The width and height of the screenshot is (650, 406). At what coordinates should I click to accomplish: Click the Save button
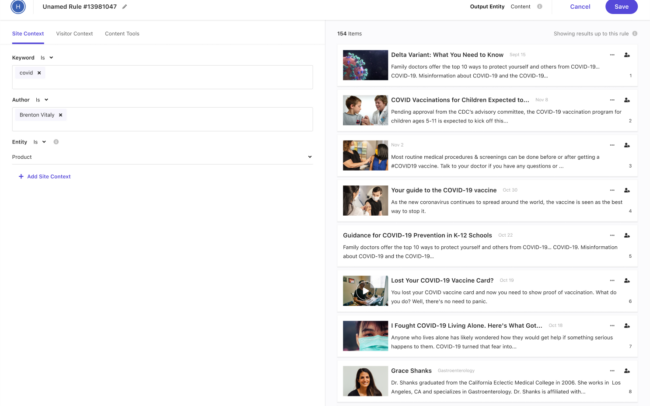(x=621, y=7)
